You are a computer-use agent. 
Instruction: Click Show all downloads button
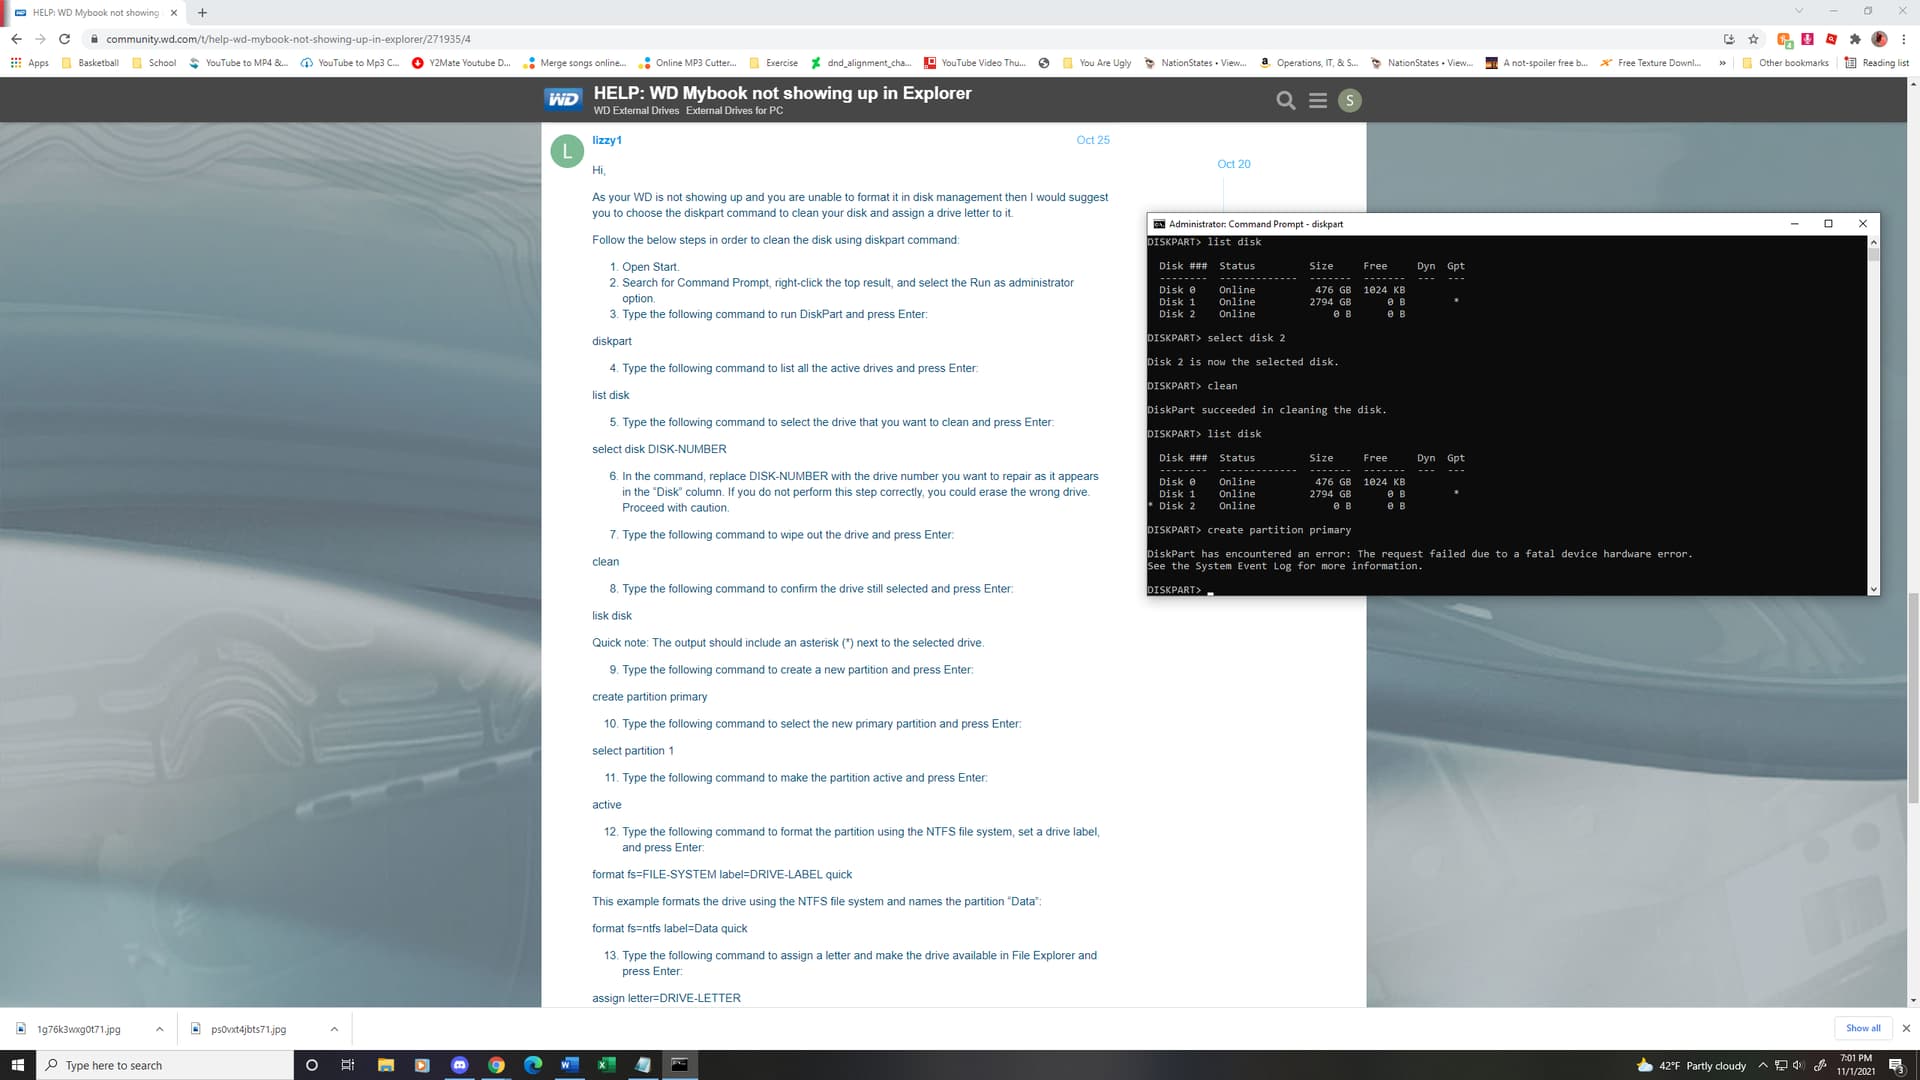[x=1862, y=1028]
